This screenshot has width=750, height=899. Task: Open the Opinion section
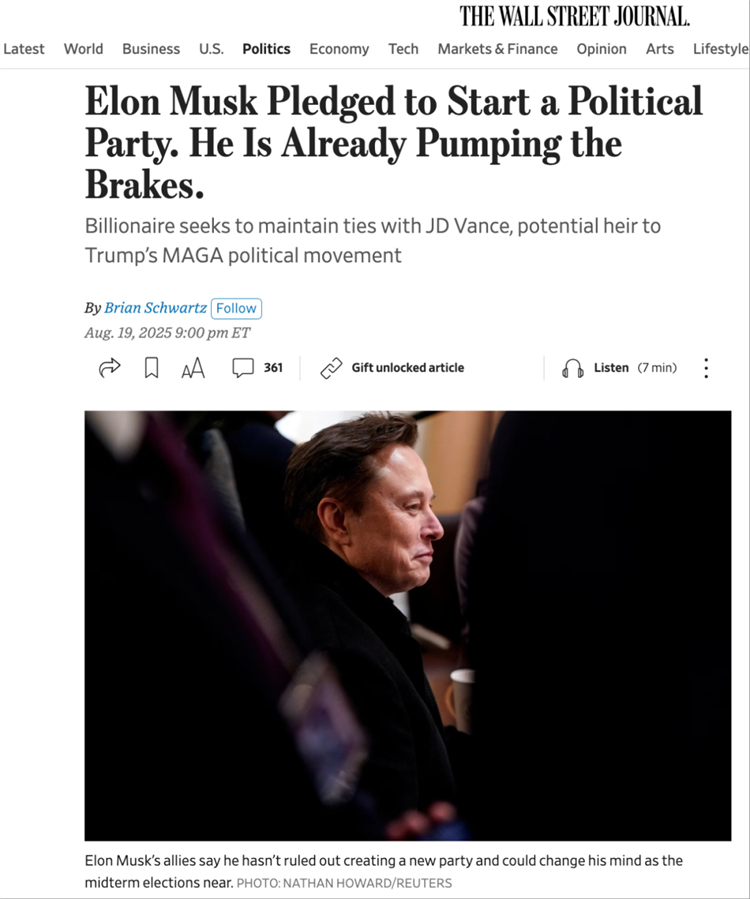pos(601,48)
